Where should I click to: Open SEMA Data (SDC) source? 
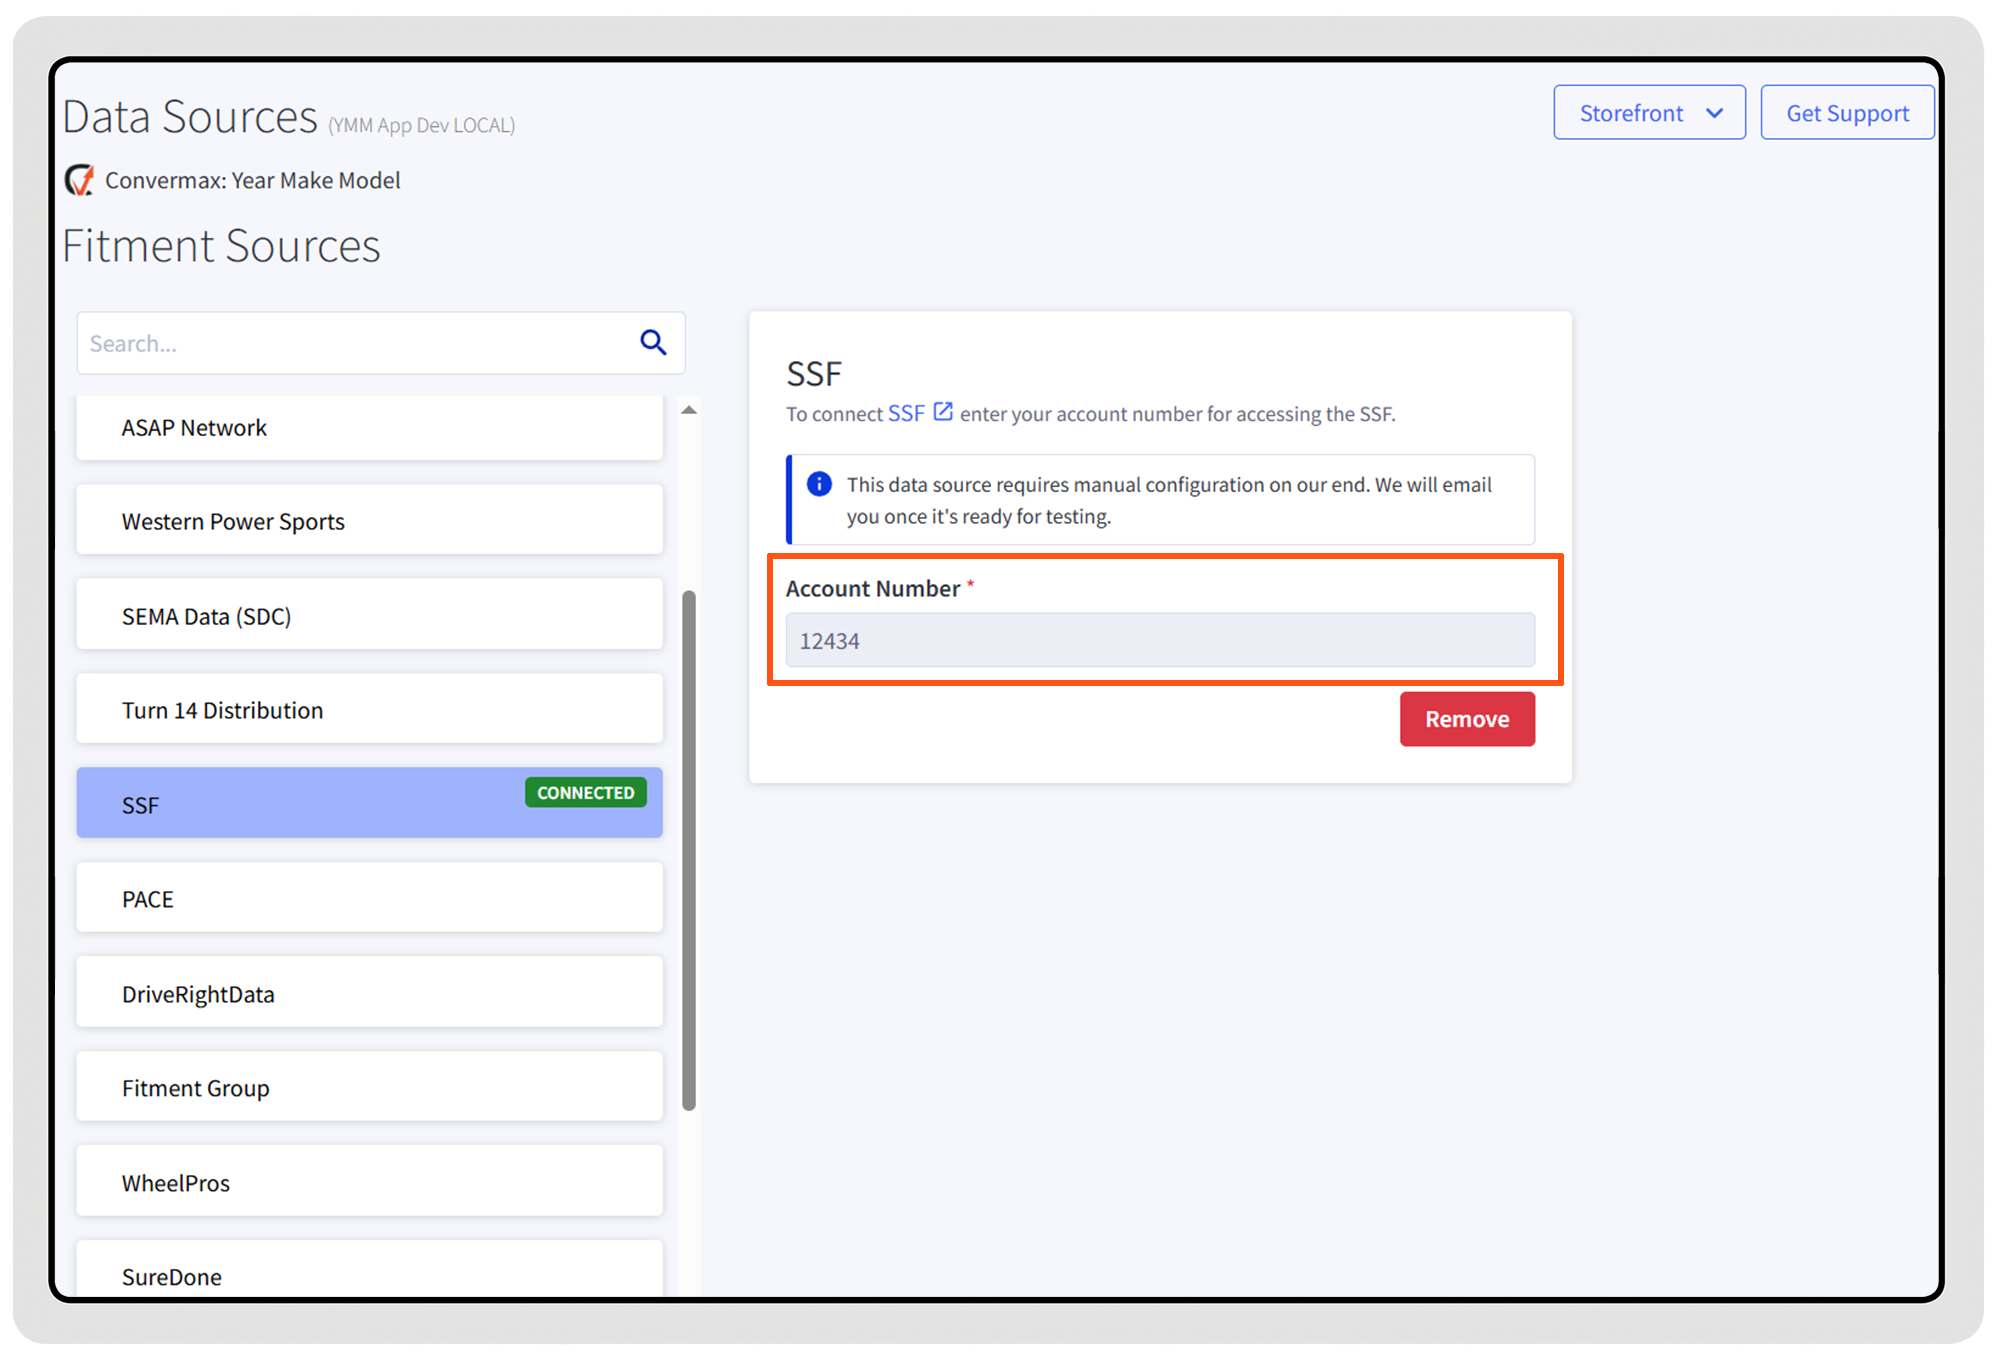point(369,616)
